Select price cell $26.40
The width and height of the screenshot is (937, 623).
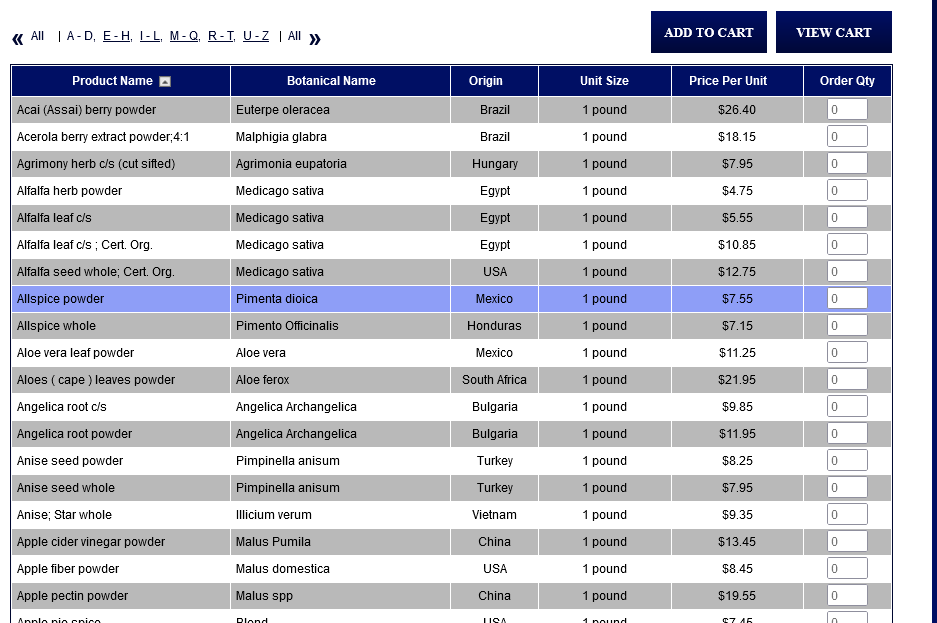point(737,110)
